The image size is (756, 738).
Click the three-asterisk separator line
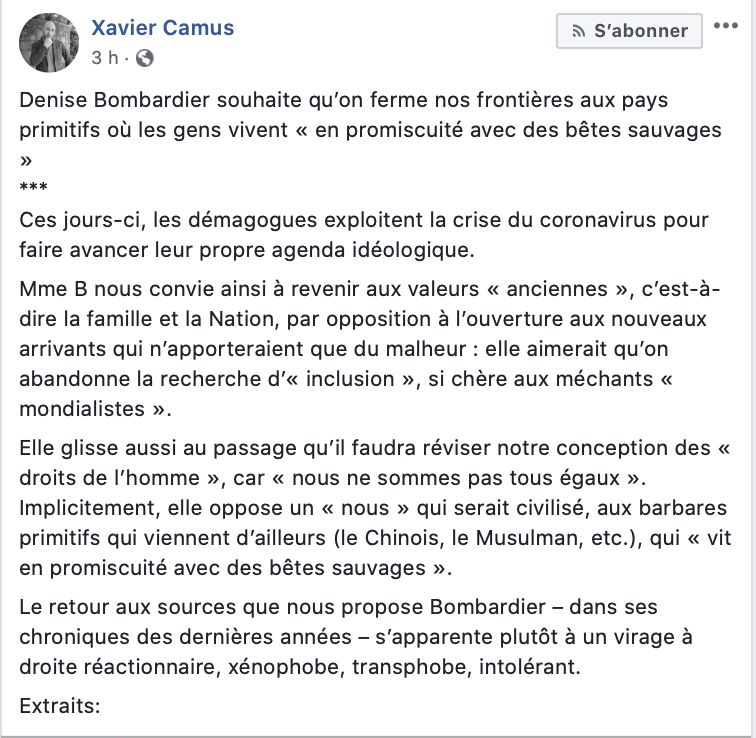point(33,187)
